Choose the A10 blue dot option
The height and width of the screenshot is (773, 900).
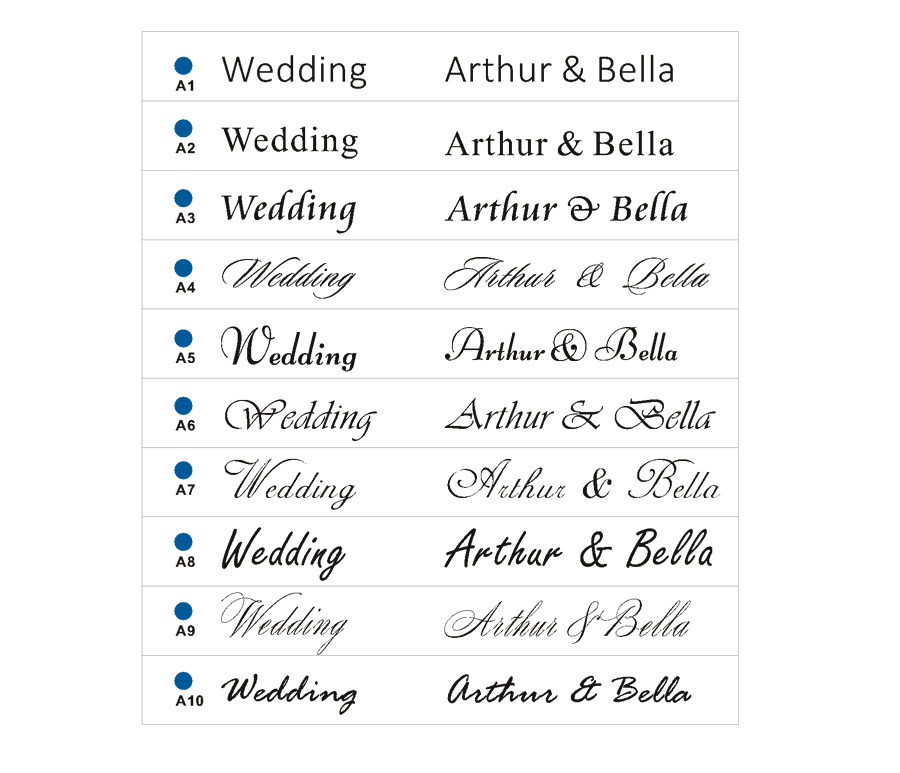click(183, 681)
